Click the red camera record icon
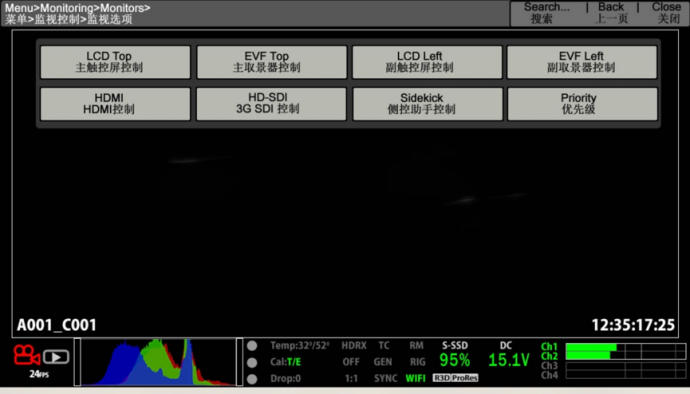 click(26, 355)
